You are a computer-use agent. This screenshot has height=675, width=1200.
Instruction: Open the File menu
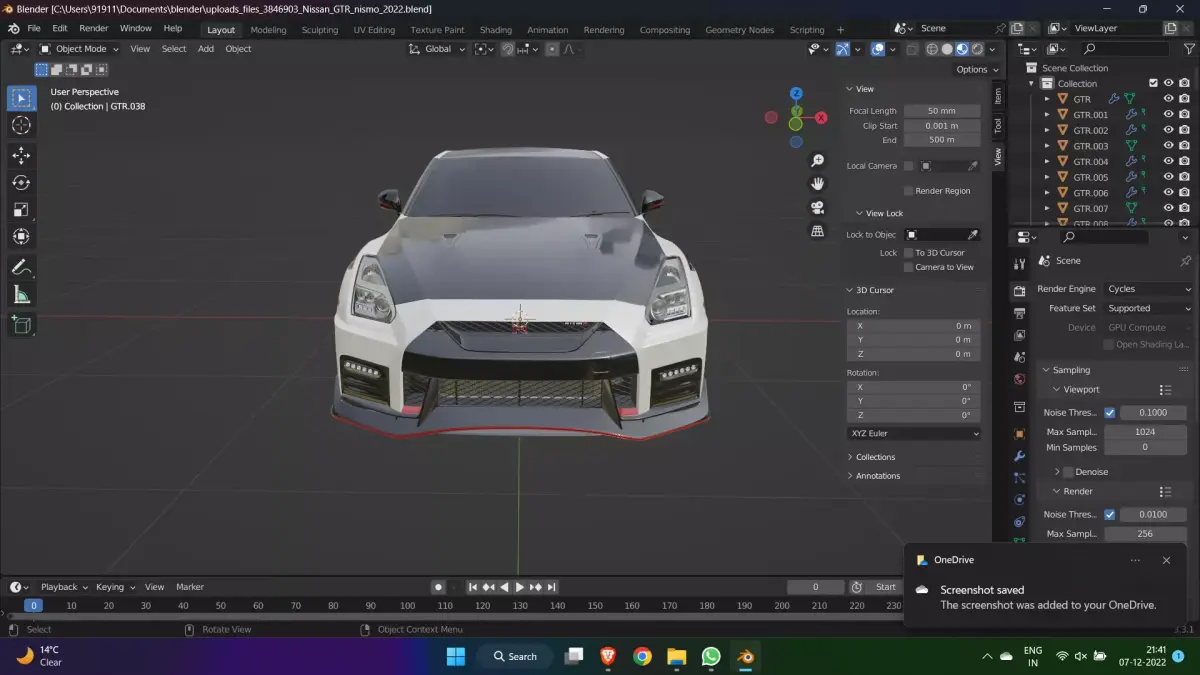click(x=34, y=28)
